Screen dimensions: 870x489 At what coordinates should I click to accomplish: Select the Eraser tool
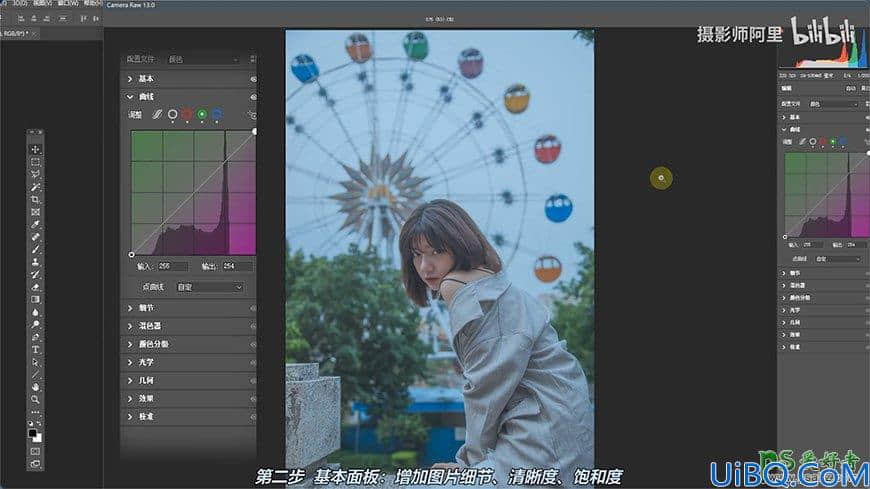[36, 287]
